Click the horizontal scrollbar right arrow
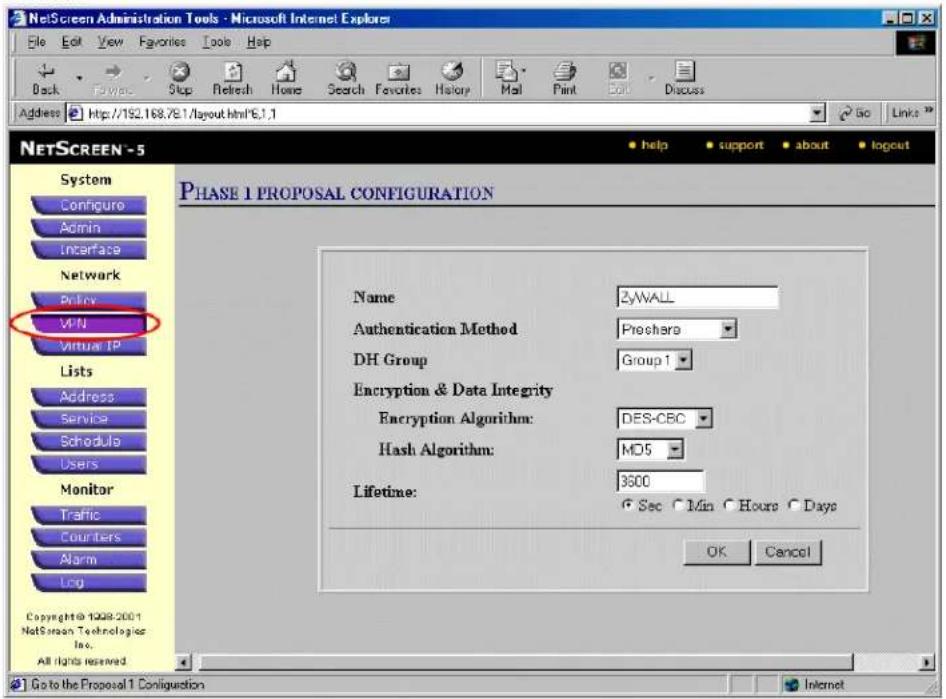 pyautogui.click(x=927, y=663)
